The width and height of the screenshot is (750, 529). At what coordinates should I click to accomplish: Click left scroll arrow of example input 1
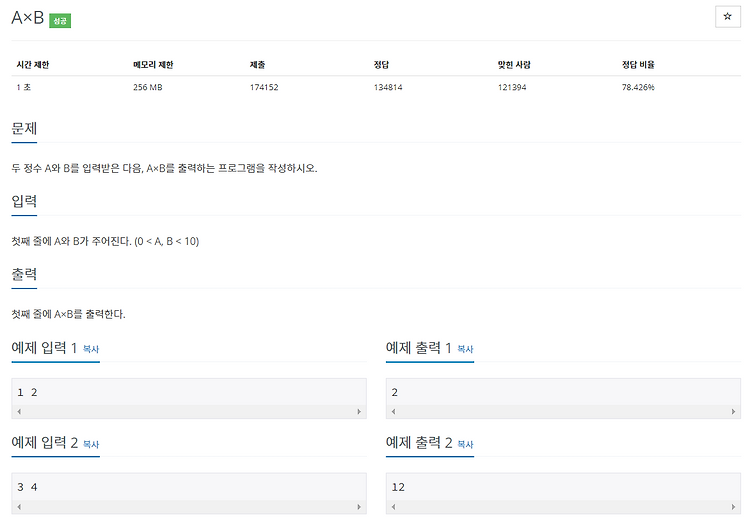[x=19, y=411]
